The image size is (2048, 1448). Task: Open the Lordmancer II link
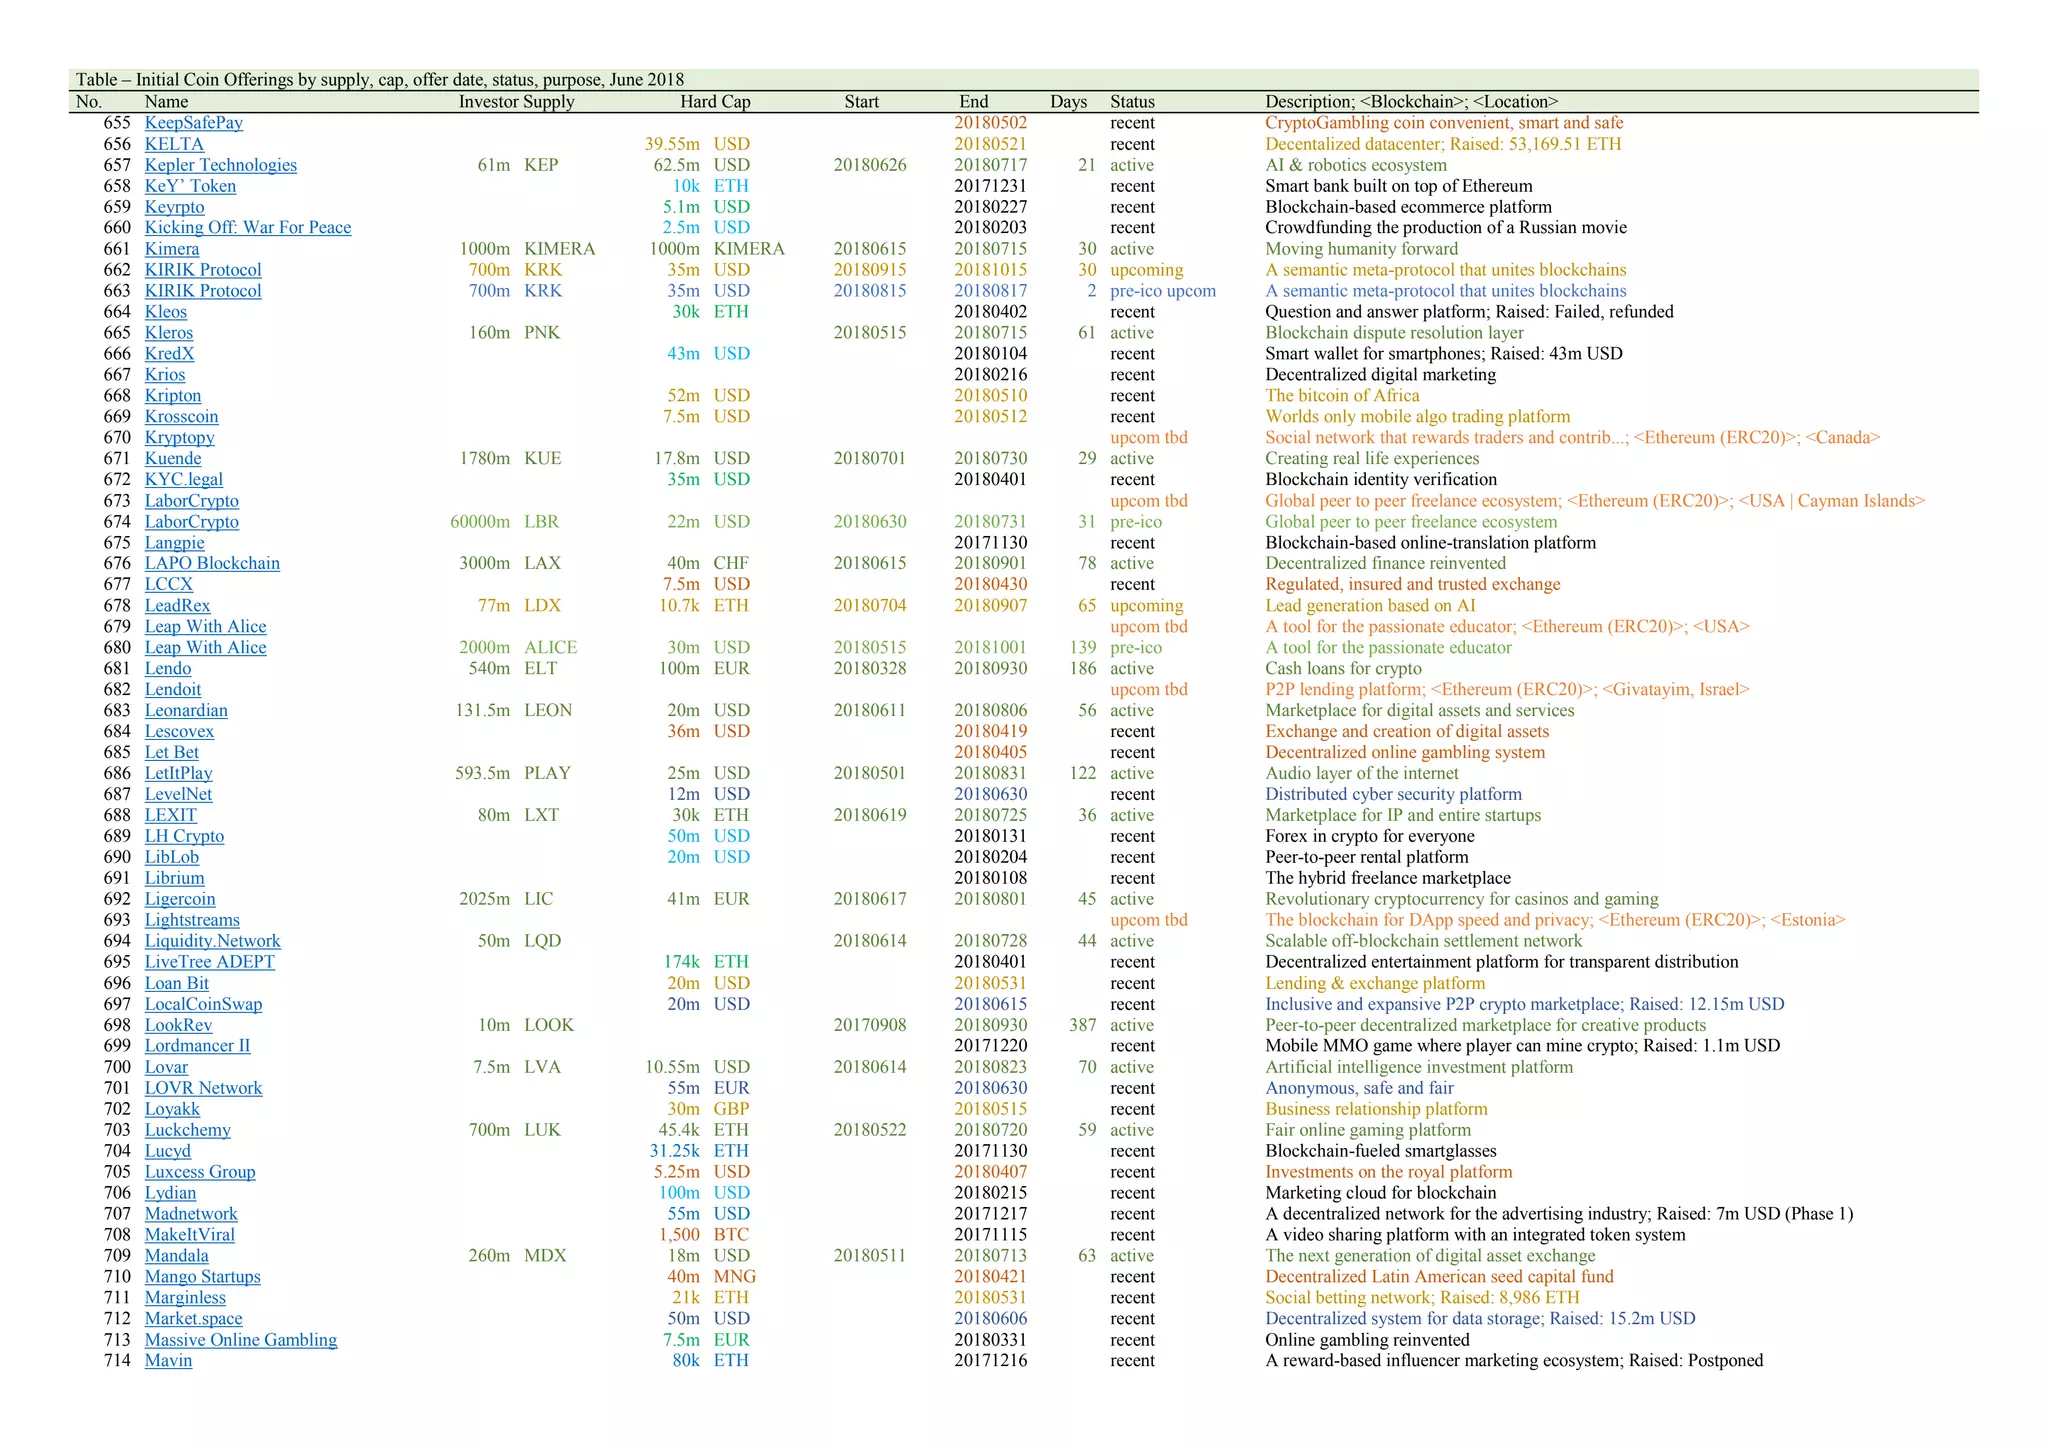coord(197,1046)
